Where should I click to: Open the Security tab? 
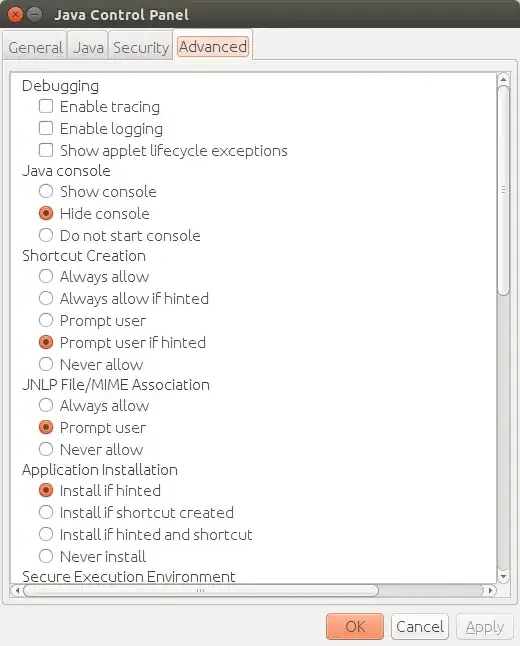[141, 47]
